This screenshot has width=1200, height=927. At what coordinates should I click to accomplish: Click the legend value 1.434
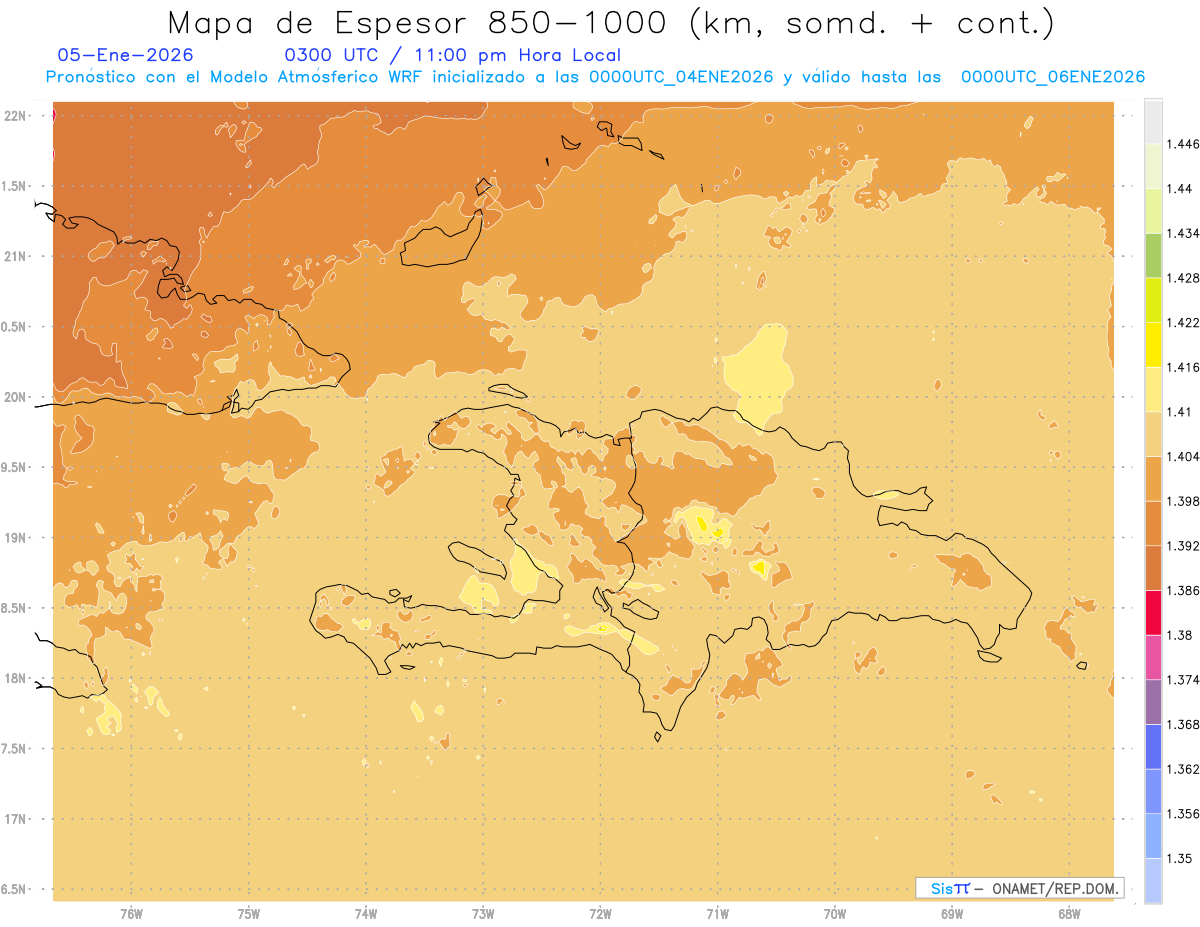tap(1184, 233)
